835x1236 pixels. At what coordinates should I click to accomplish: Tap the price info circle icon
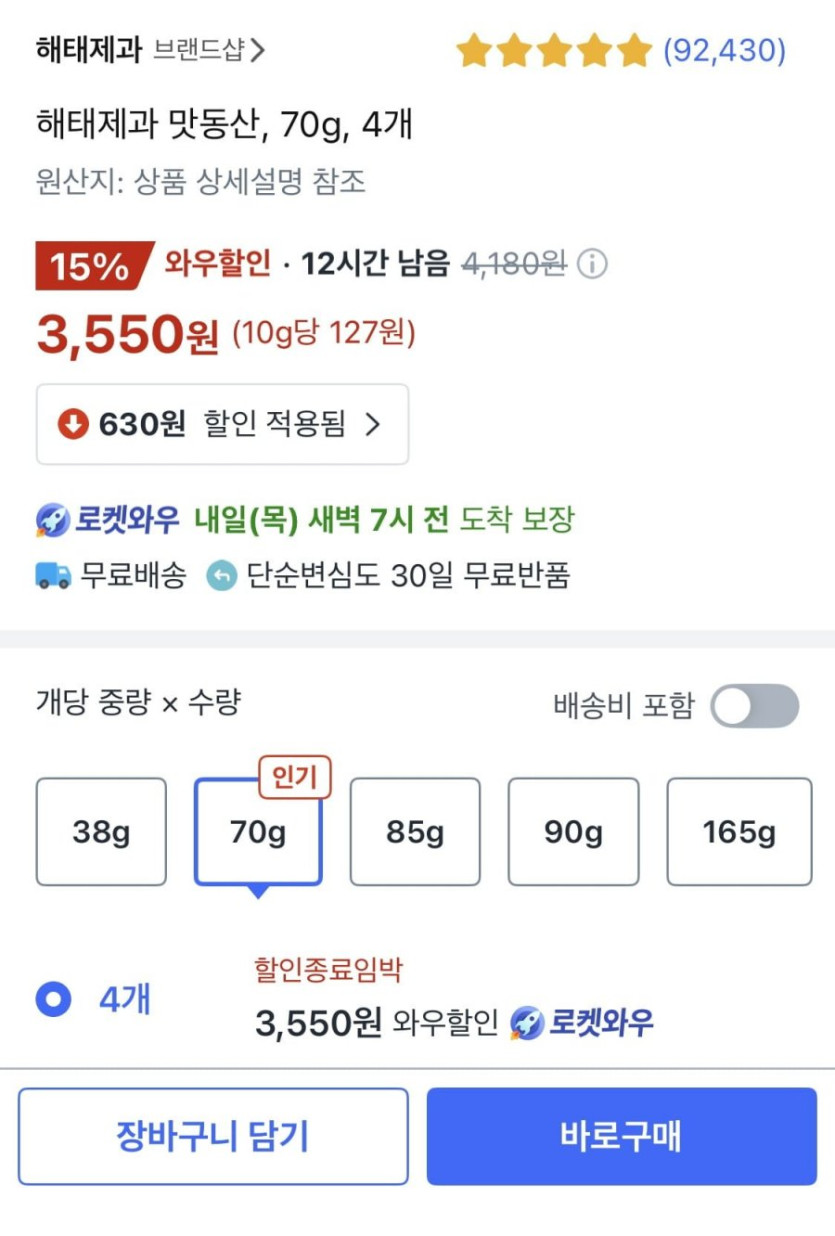(592, 265)
